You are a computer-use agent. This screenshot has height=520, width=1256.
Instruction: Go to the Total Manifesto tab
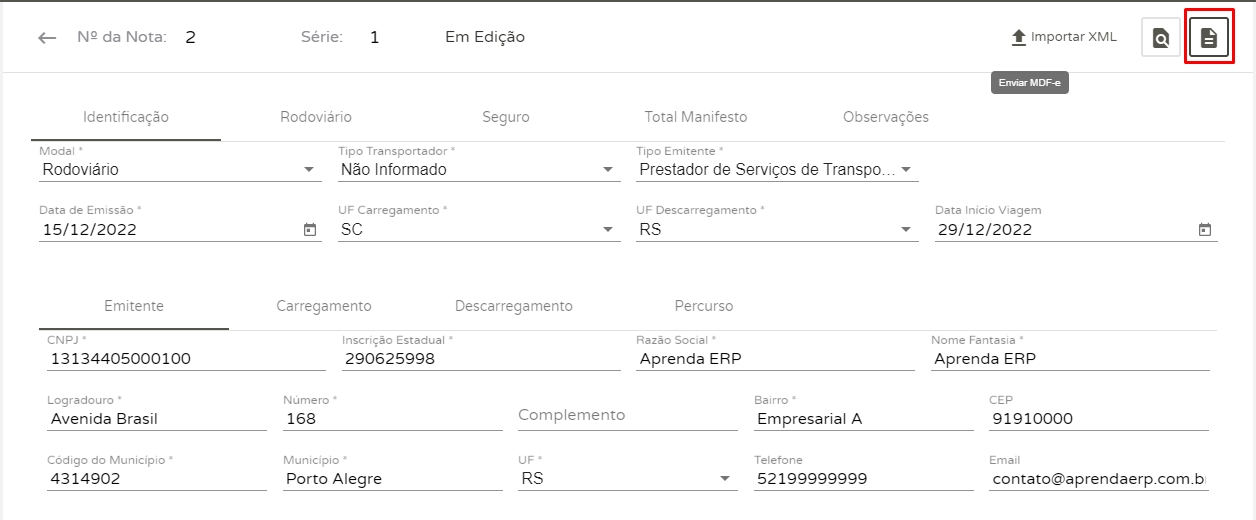695,117
